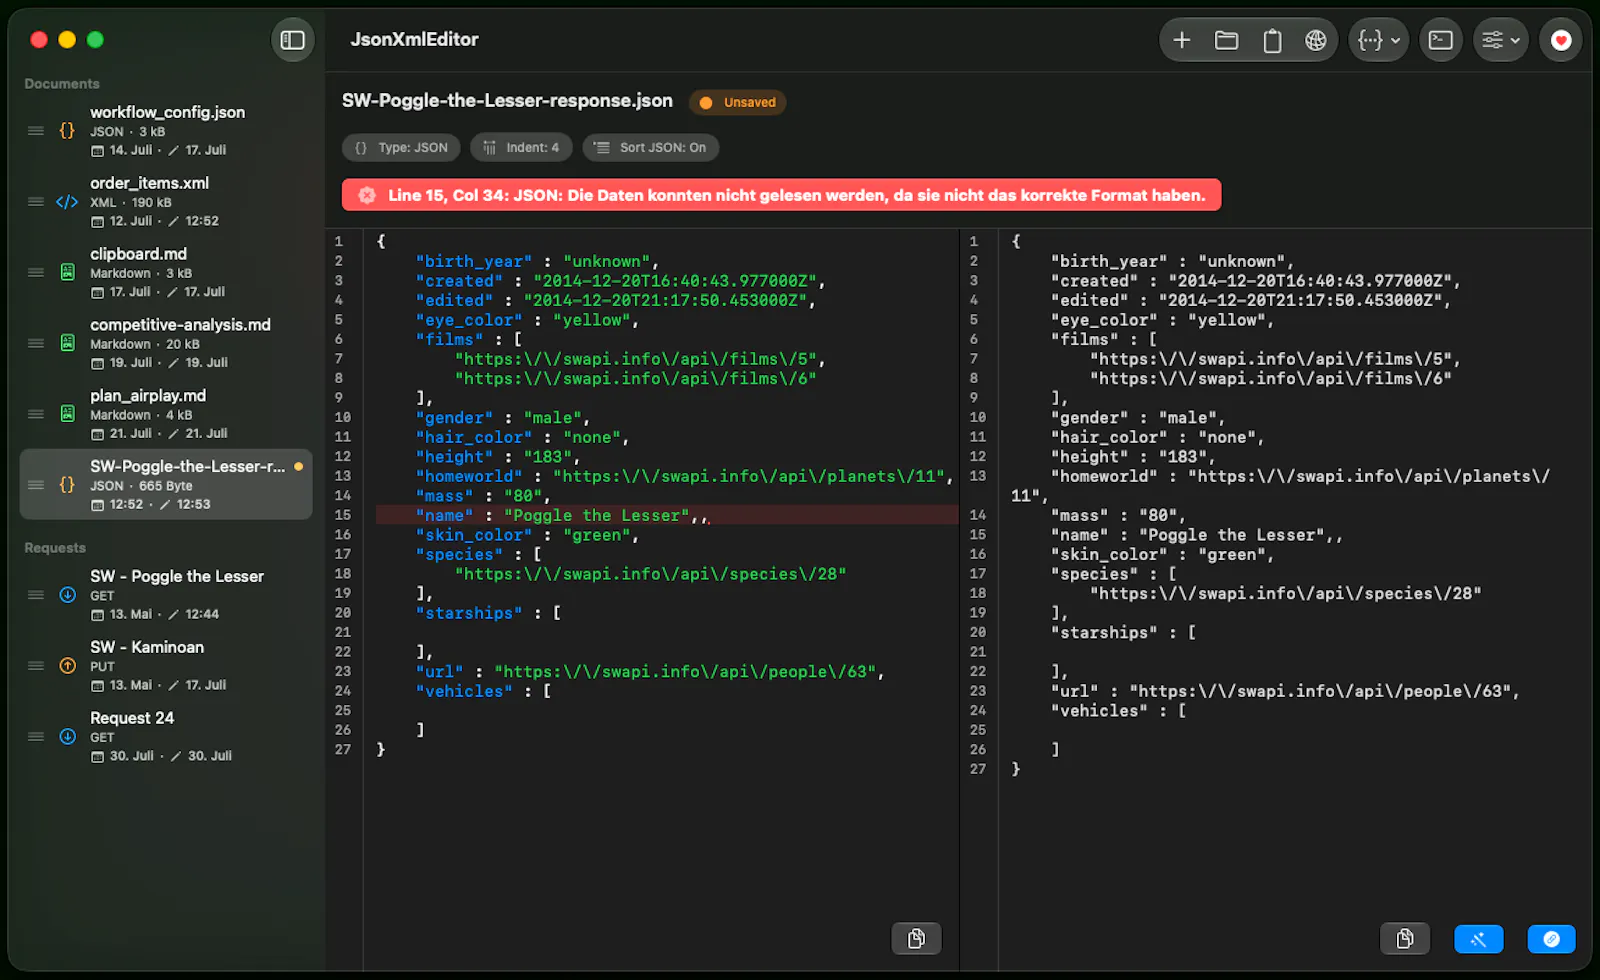Open the globe network request icon

(x=1316, y=40)
